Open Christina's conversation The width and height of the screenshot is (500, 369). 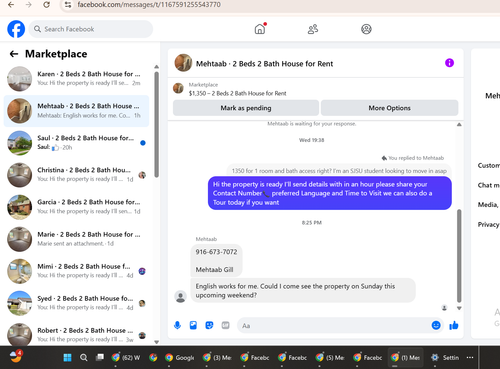tap(76, 175)
